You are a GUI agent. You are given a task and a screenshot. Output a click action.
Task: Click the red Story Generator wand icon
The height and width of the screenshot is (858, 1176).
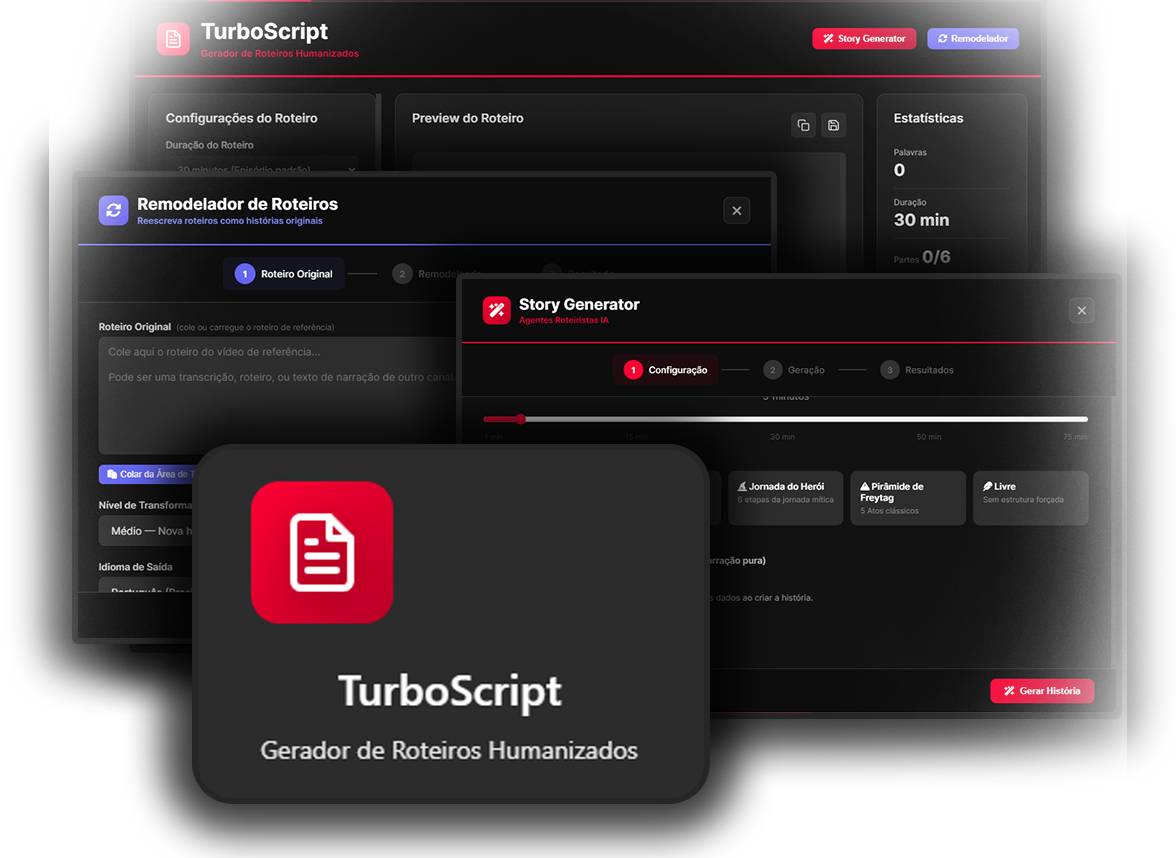click(497, 310)
